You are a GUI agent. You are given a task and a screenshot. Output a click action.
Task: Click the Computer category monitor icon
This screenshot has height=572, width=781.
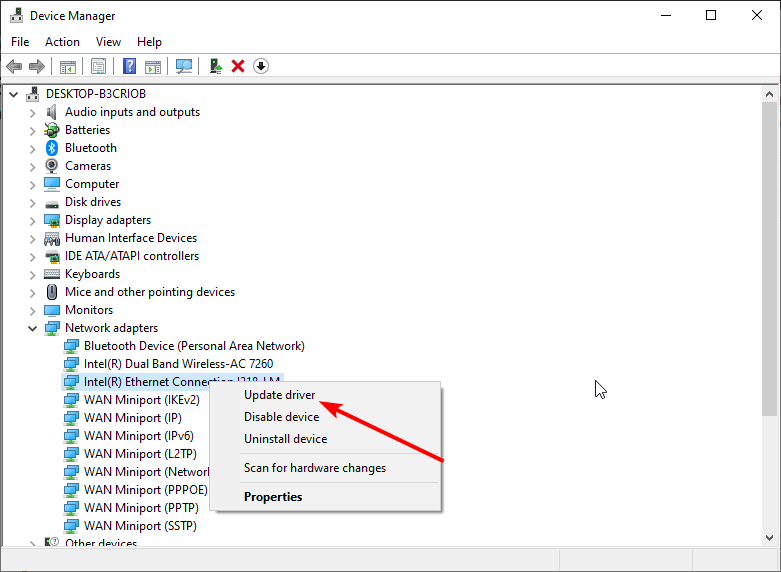point(52,184)
